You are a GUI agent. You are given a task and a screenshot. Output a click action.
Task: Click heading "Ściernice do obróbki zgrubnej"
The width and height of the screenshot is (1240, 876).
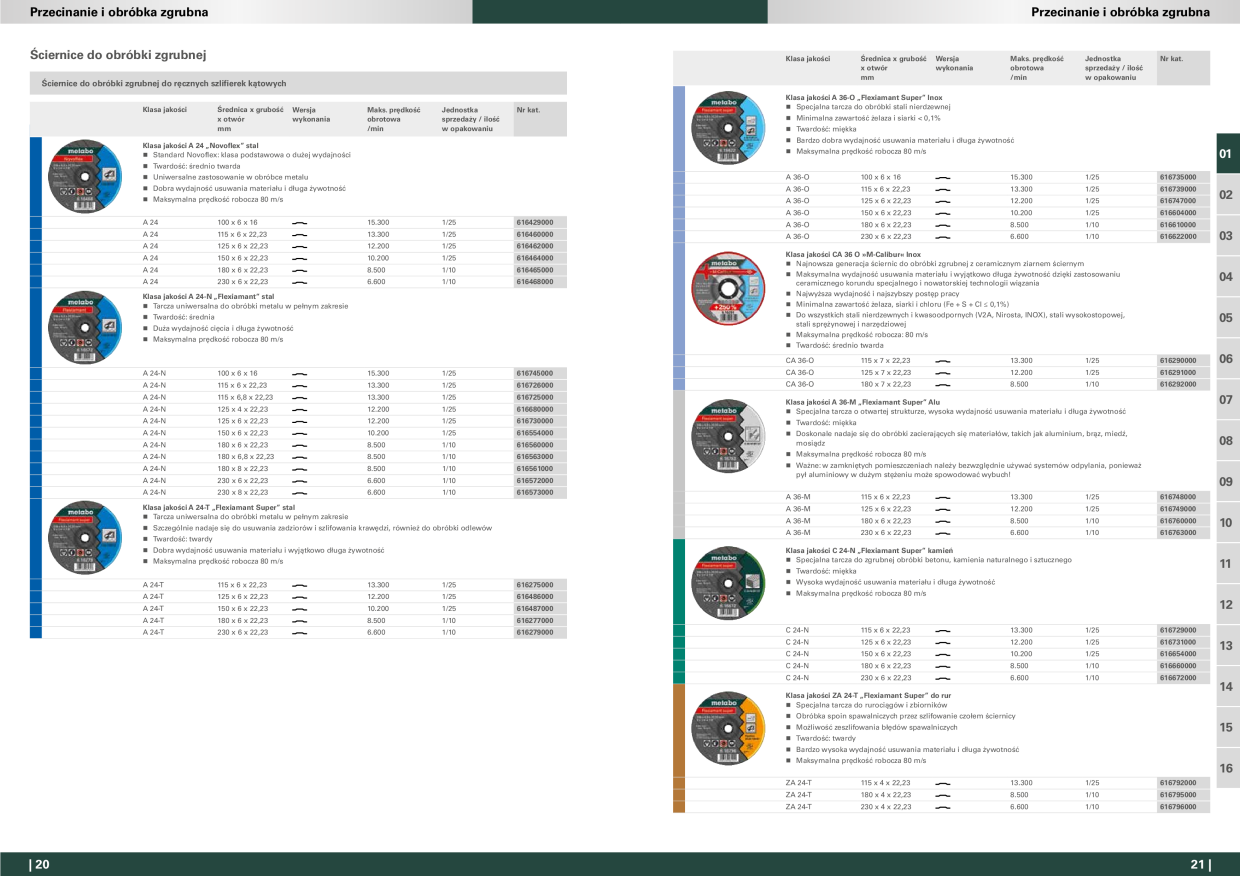coord(119,55)
